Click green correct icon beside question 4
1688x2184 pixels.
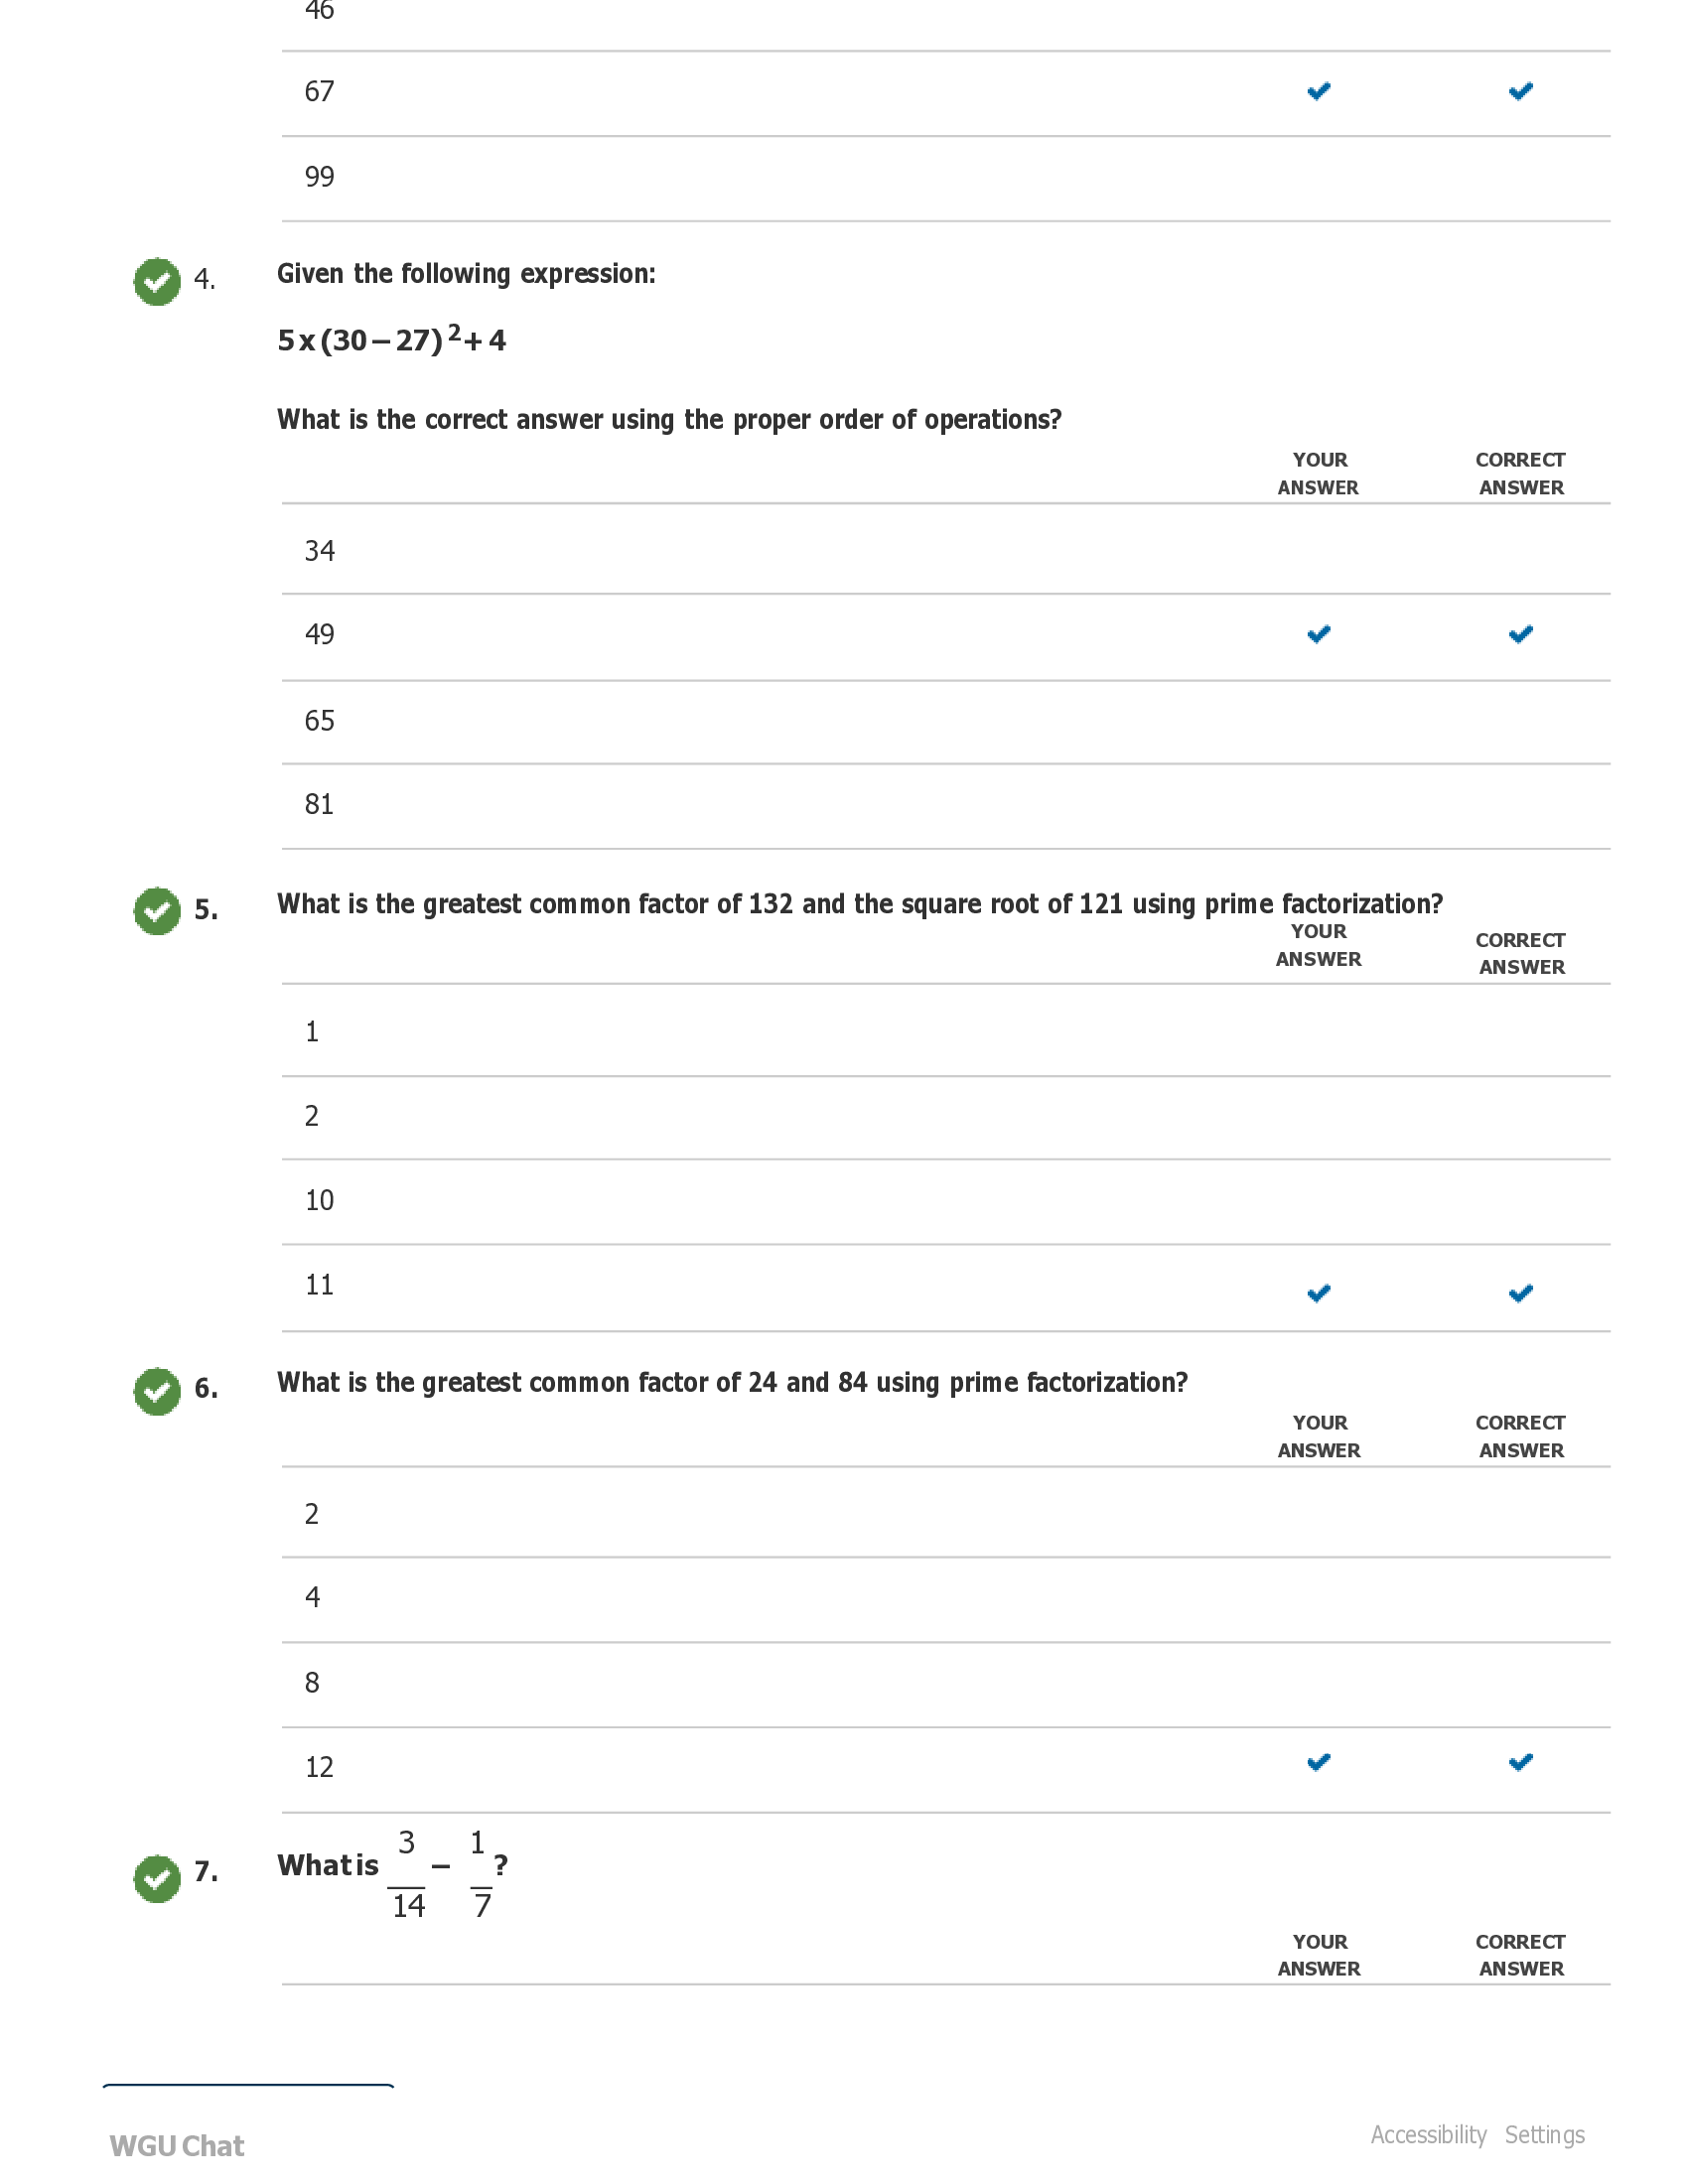157,282
